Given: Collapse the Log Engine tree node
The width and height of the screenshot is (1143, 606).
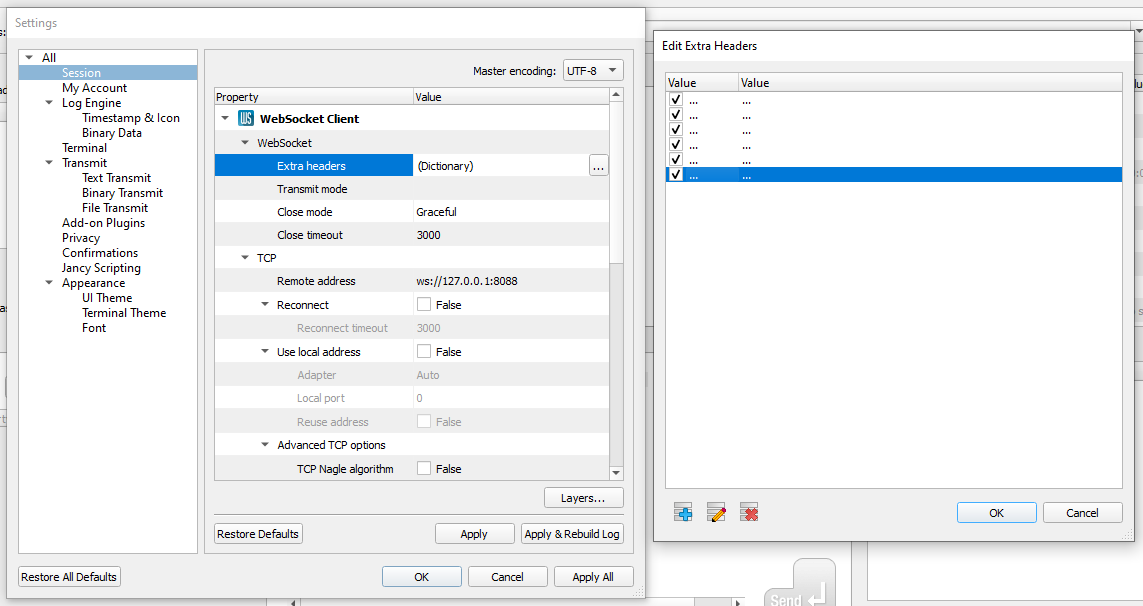Looking at the screenshot, I should 49,103.
